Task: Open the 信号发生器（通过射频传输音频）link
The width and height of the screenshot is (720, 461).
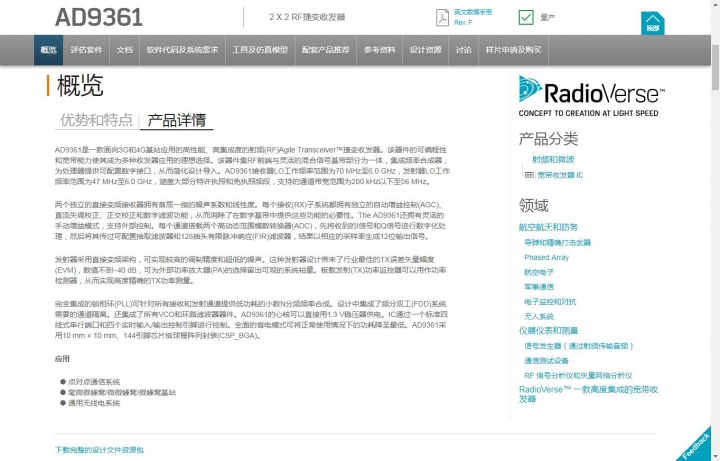Action: point(579,346)
